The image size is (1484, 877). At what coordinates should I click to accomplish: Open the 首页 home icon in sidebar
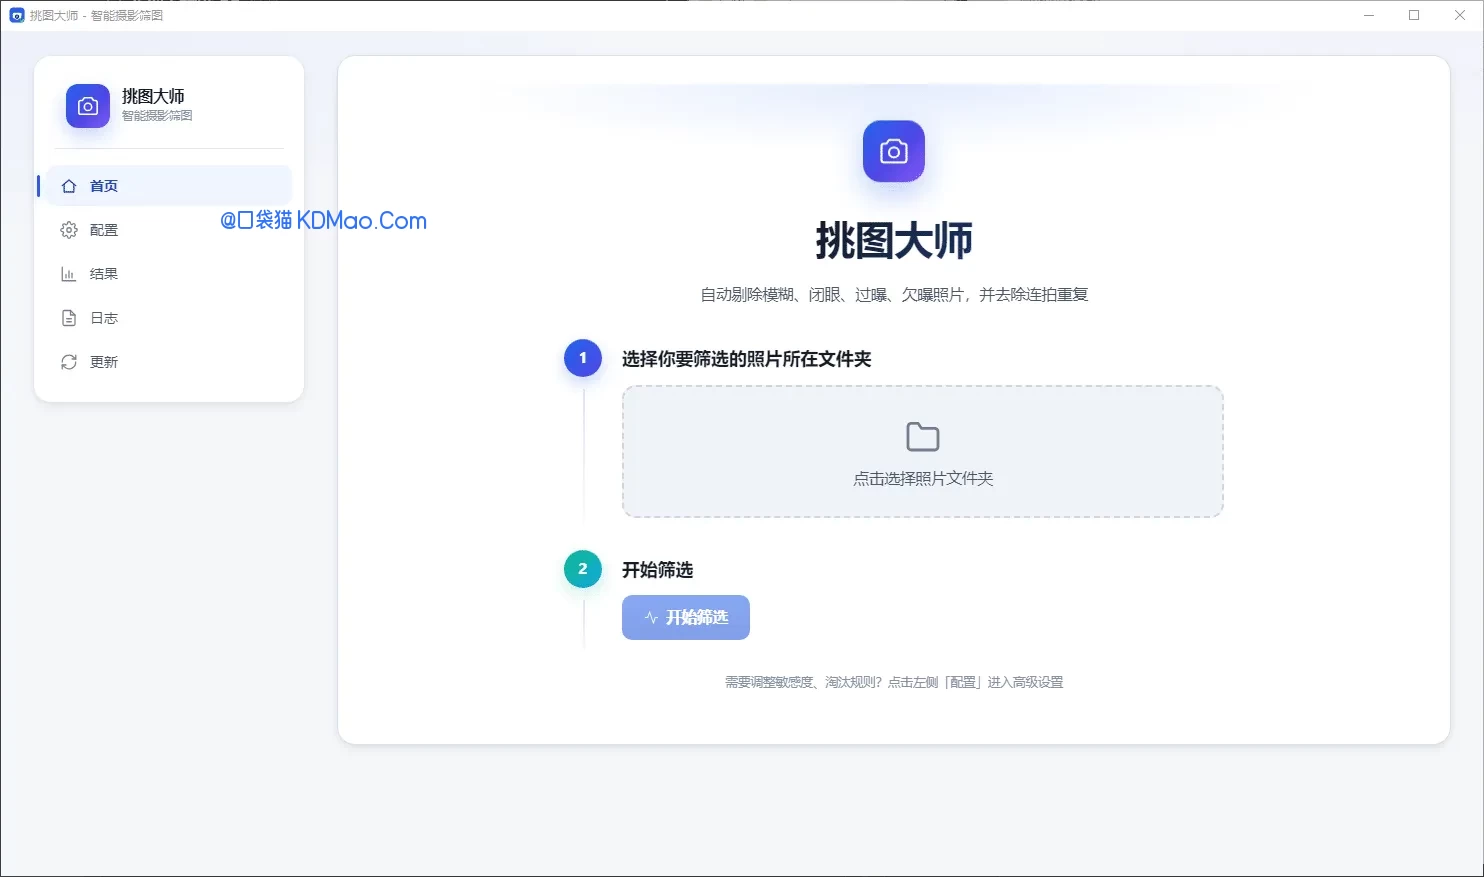(x=69, y=186)
